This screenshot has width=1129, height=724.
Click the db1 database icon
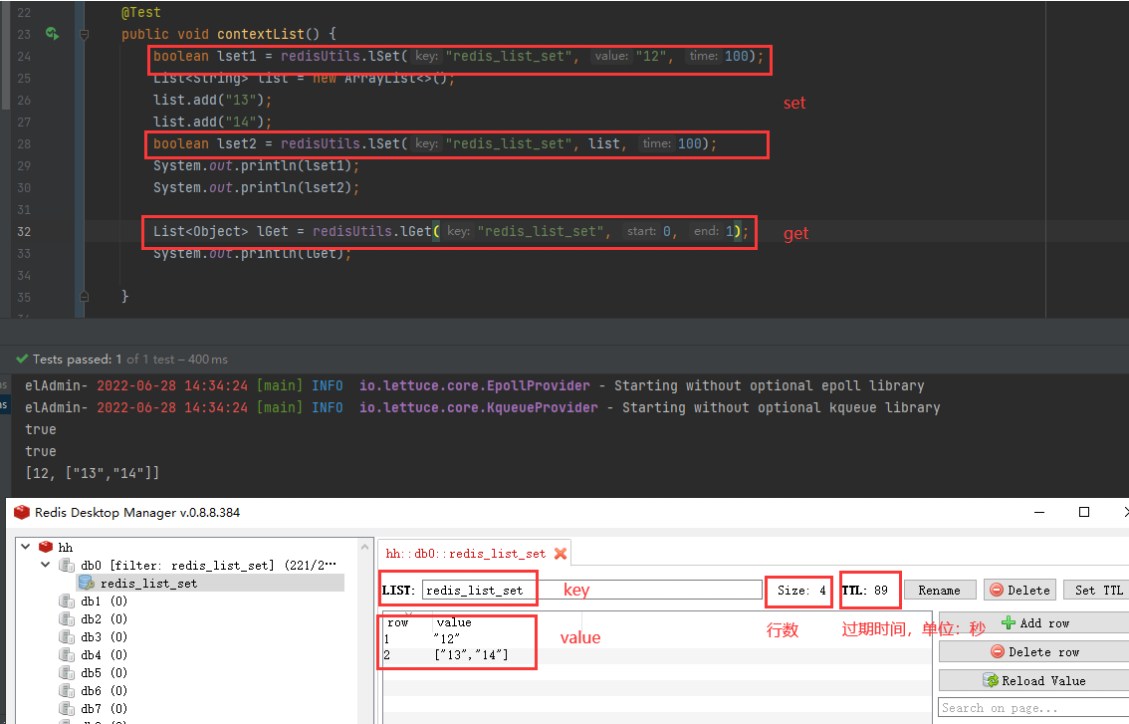[67, 601]
